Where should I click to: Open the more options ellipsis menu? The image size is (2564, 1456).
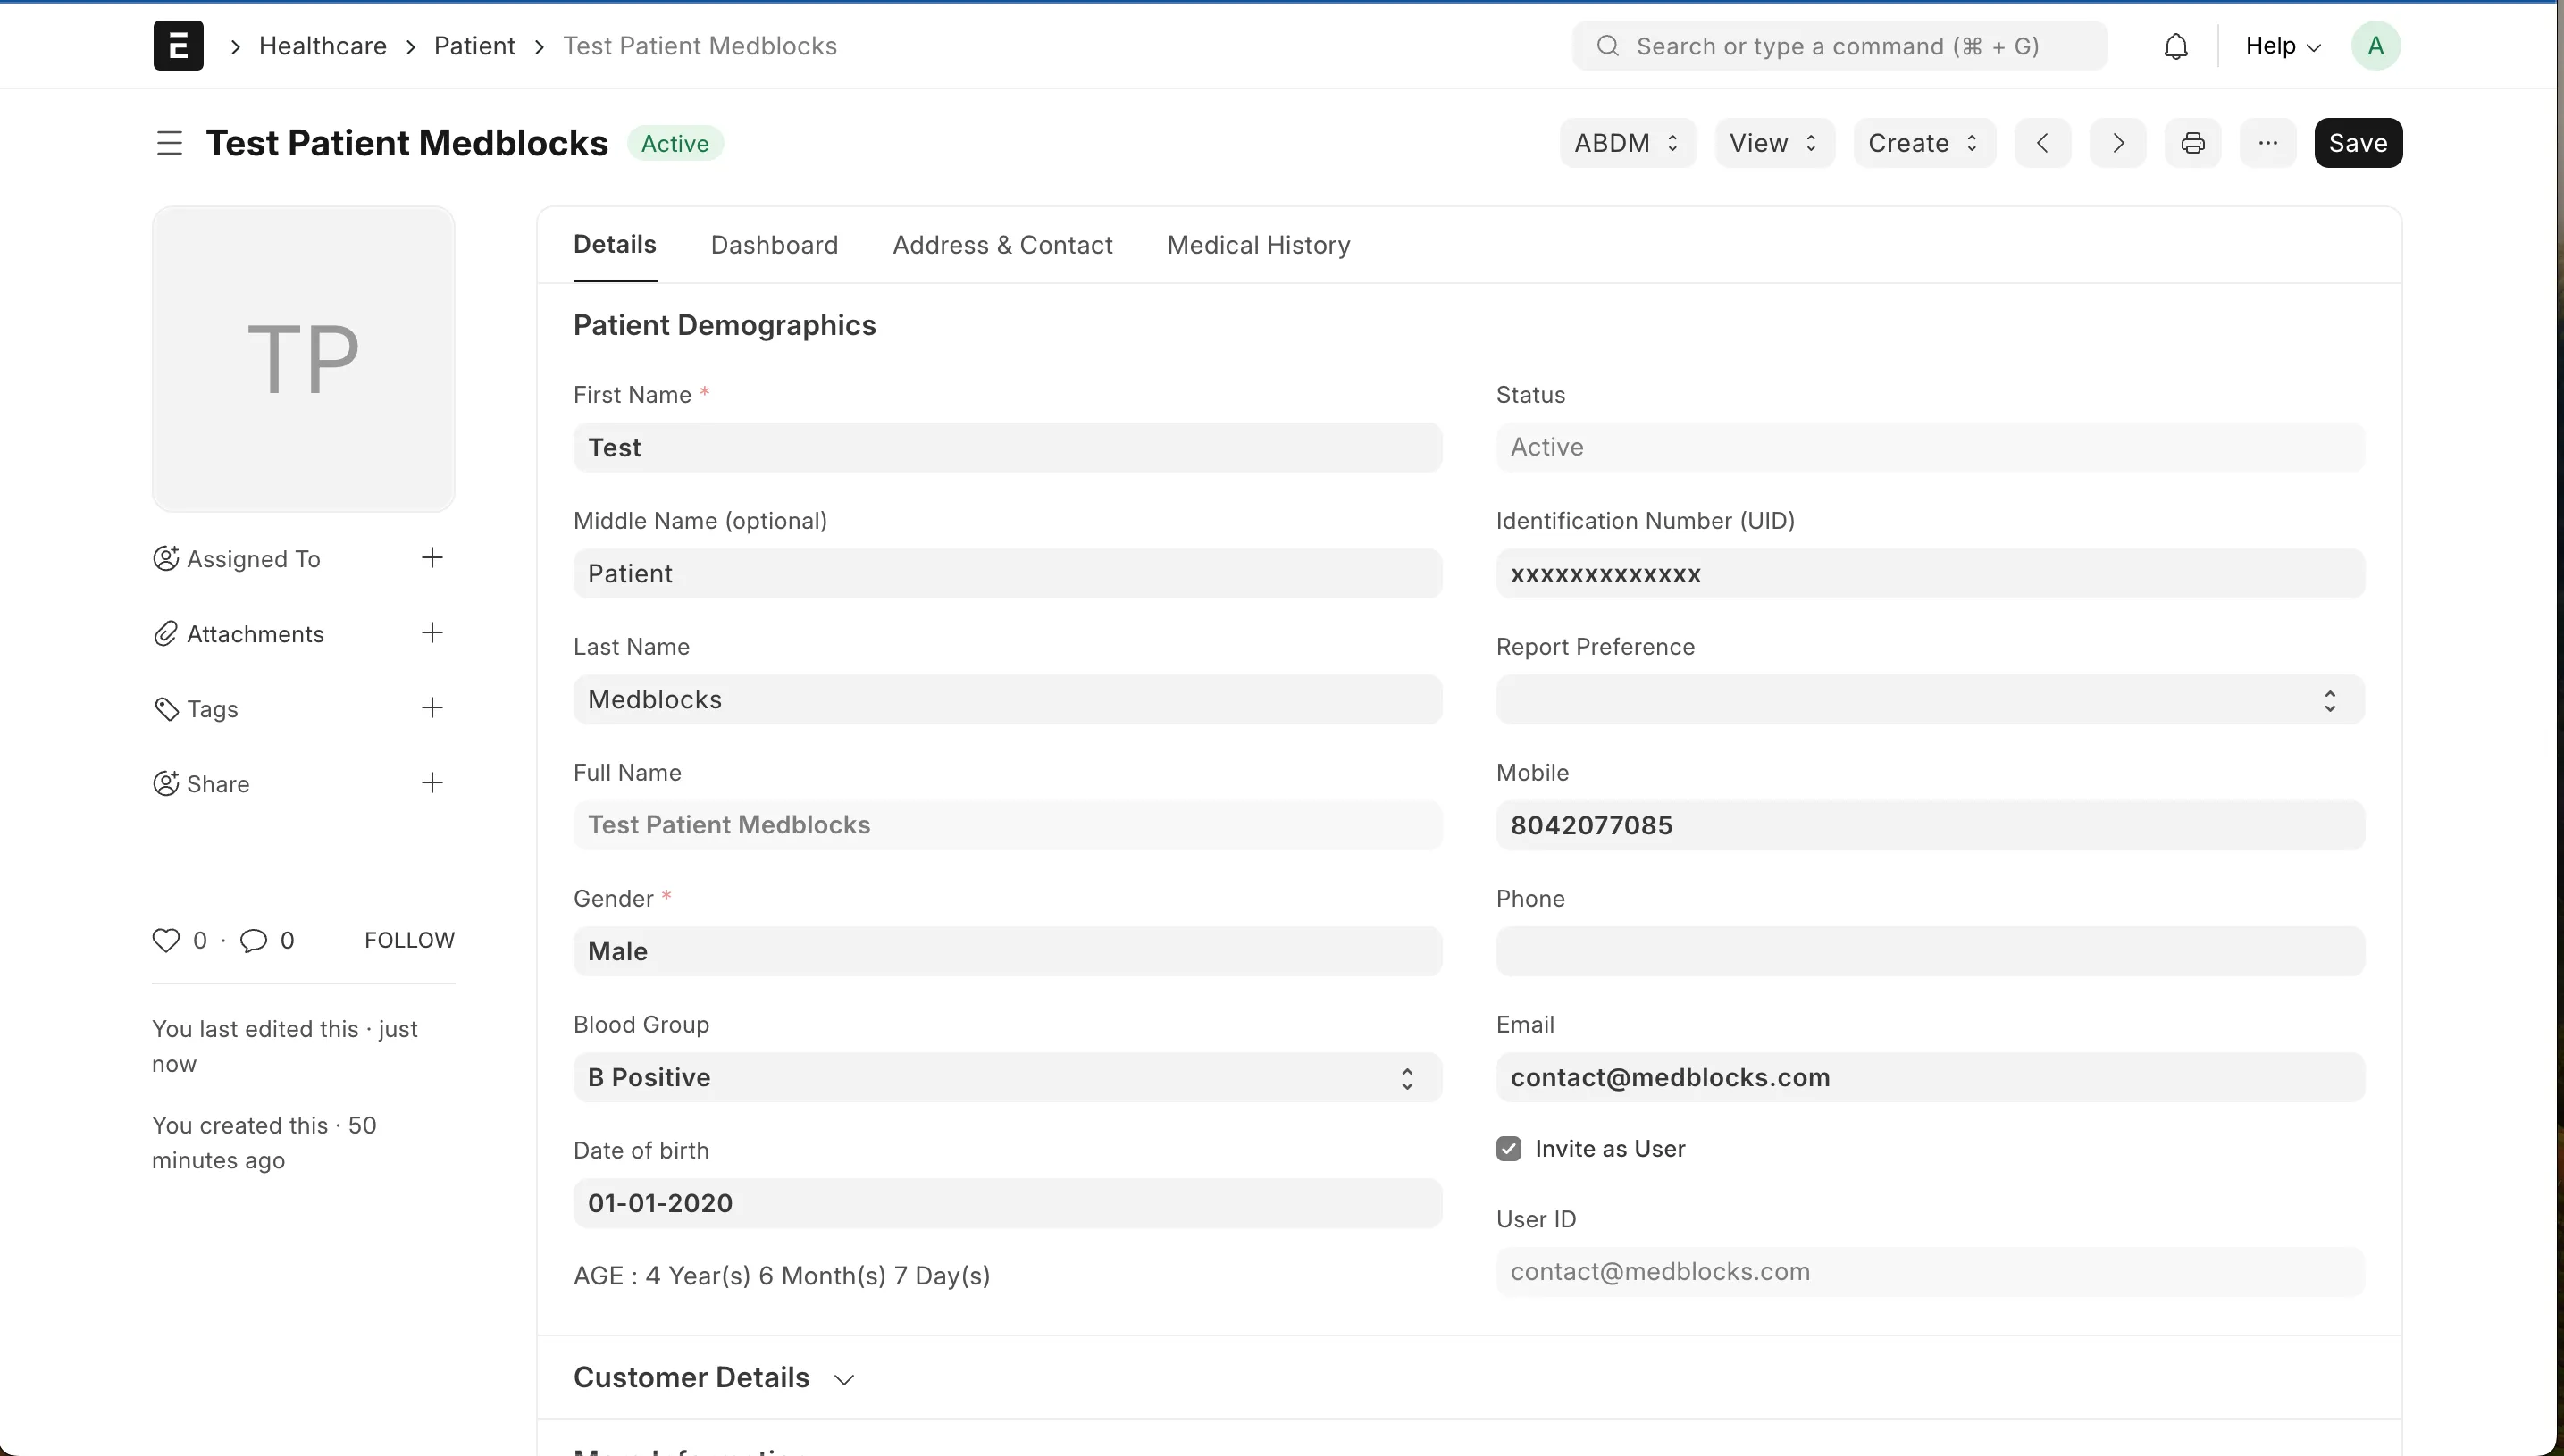click(x=2268, y=142)
